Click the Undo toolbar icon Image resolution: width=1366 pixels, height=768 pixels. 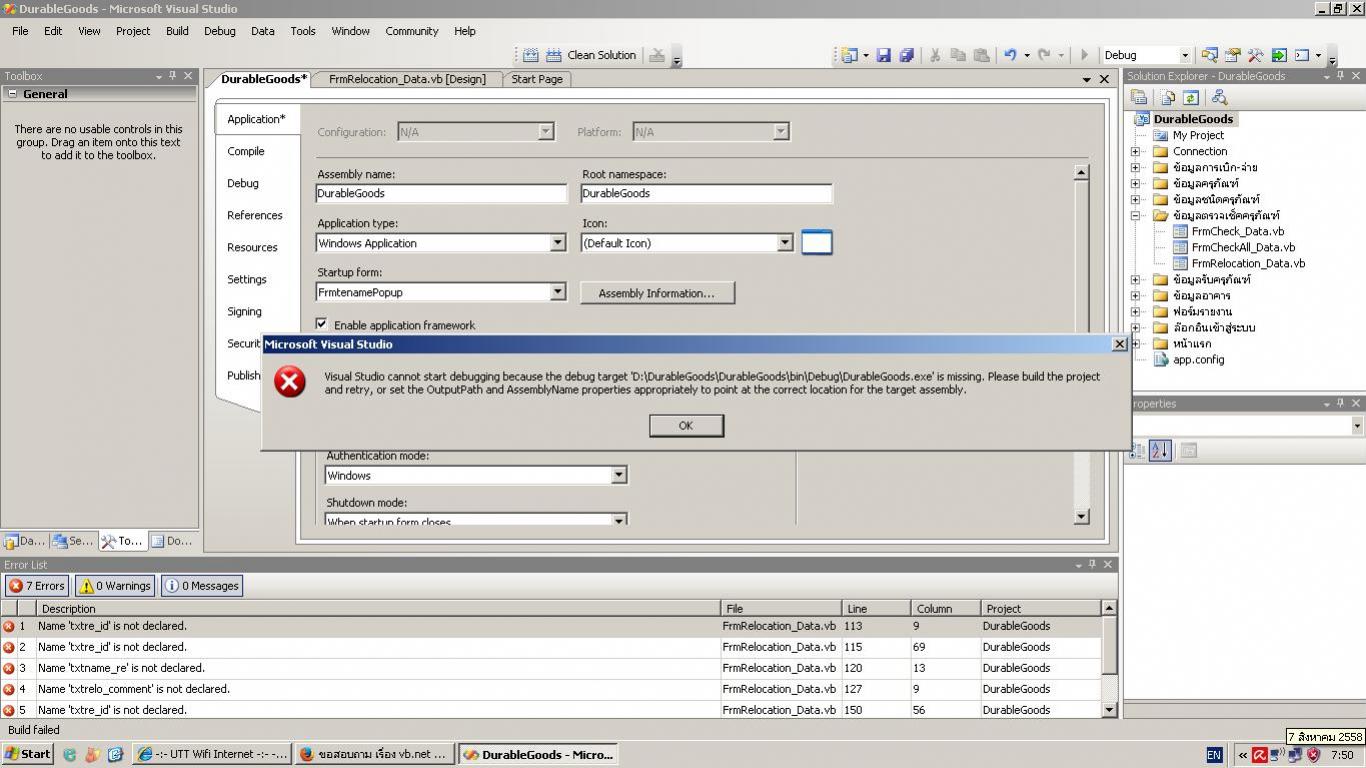pyautogui.click(x=1010, y=55)
